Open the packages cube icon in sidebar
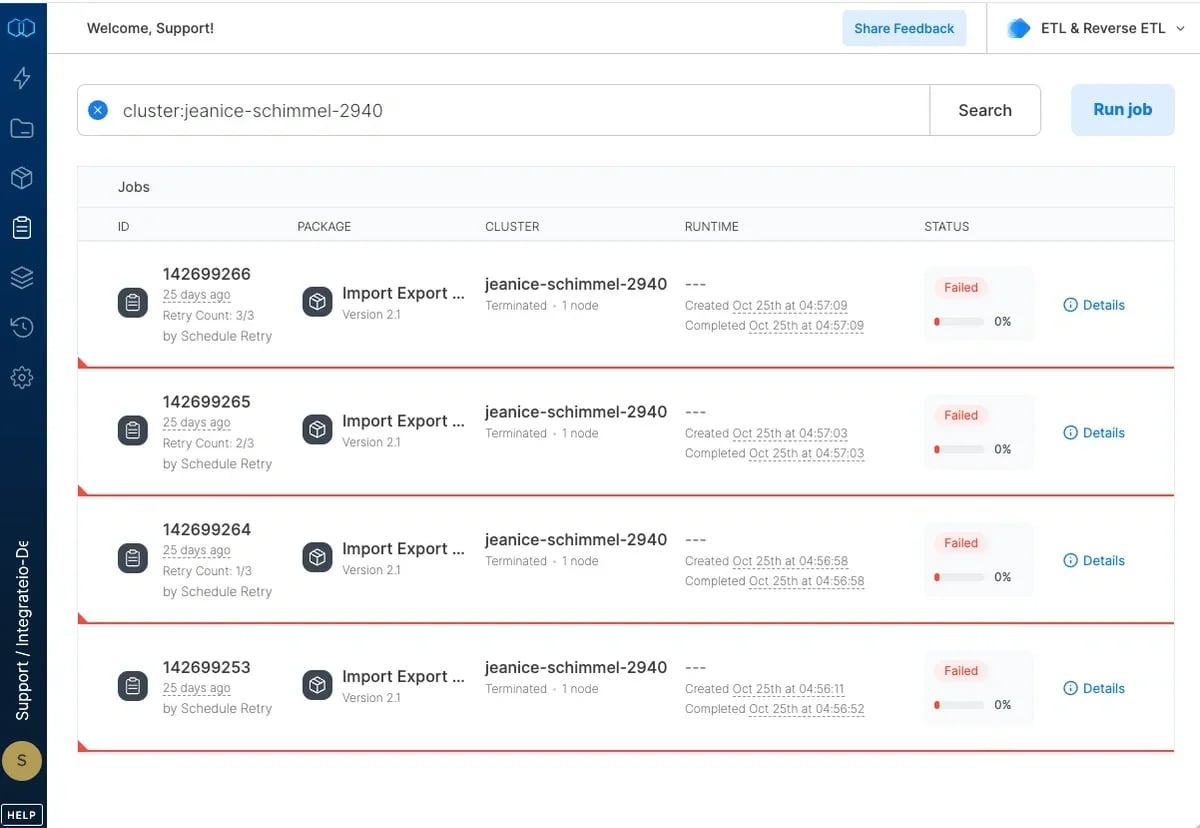1200x828 pixels. click(22, 178)
